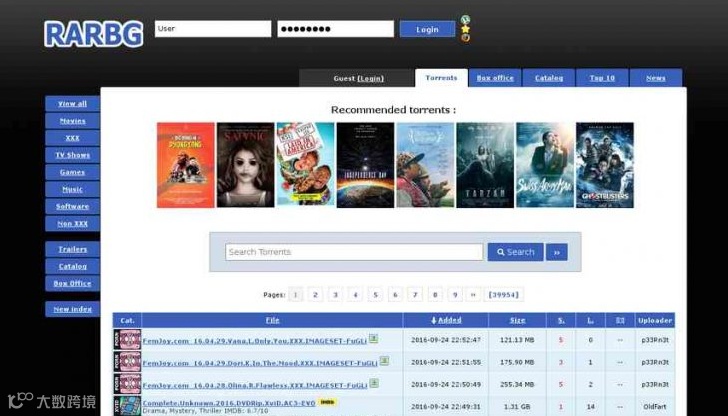Open the FemJoy Vana.L.Only.You torrent link
The width and height of the screenshot is (728, 416).
point(254,341)
